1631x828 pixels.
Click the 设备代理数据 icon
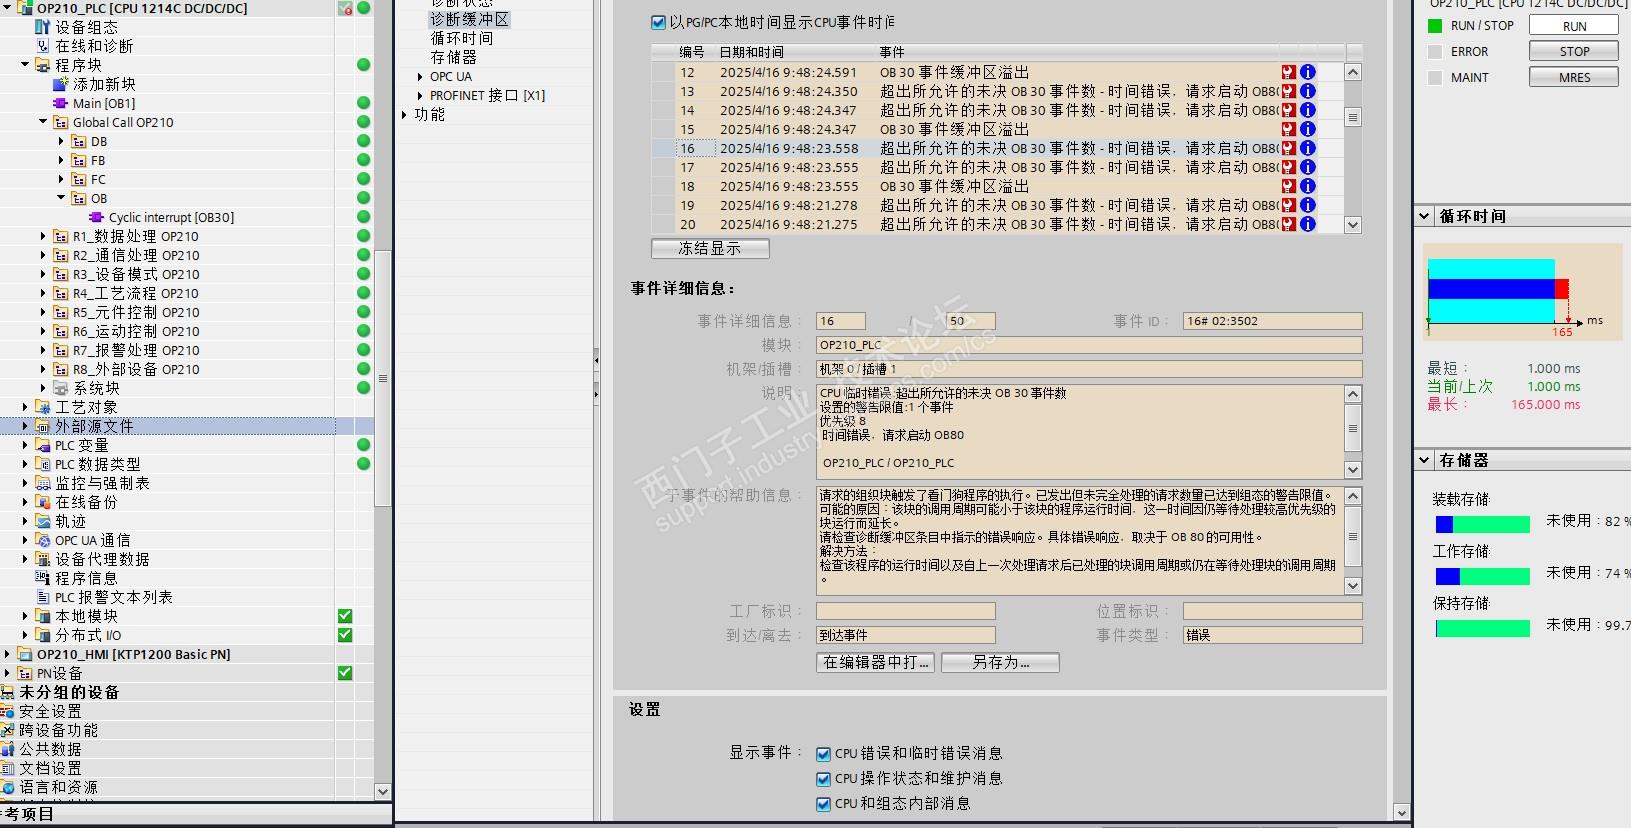pos(43,559)
